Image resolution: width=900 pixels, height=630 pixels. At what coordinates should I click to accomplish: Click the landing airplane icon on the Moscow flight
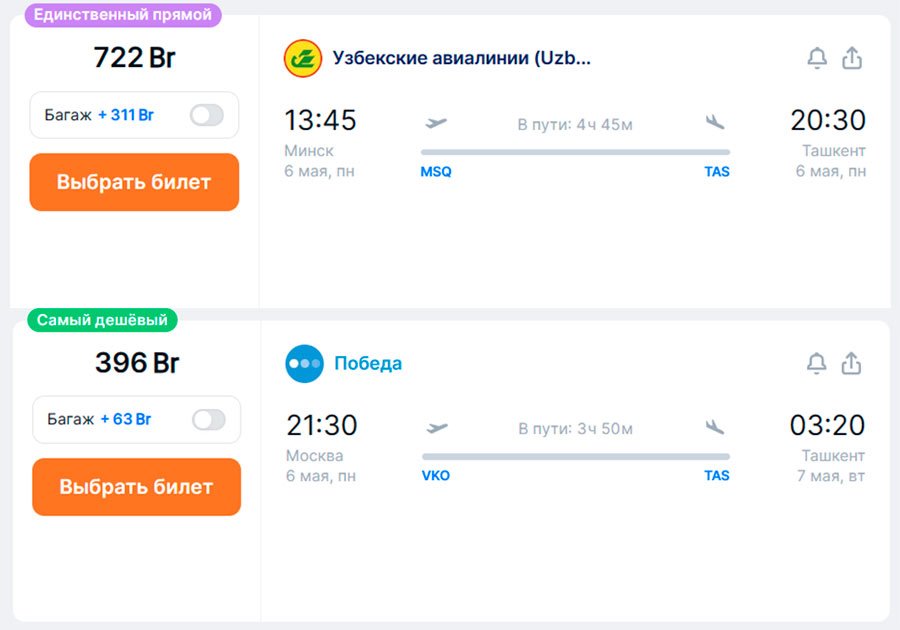(x=715, y=428)
